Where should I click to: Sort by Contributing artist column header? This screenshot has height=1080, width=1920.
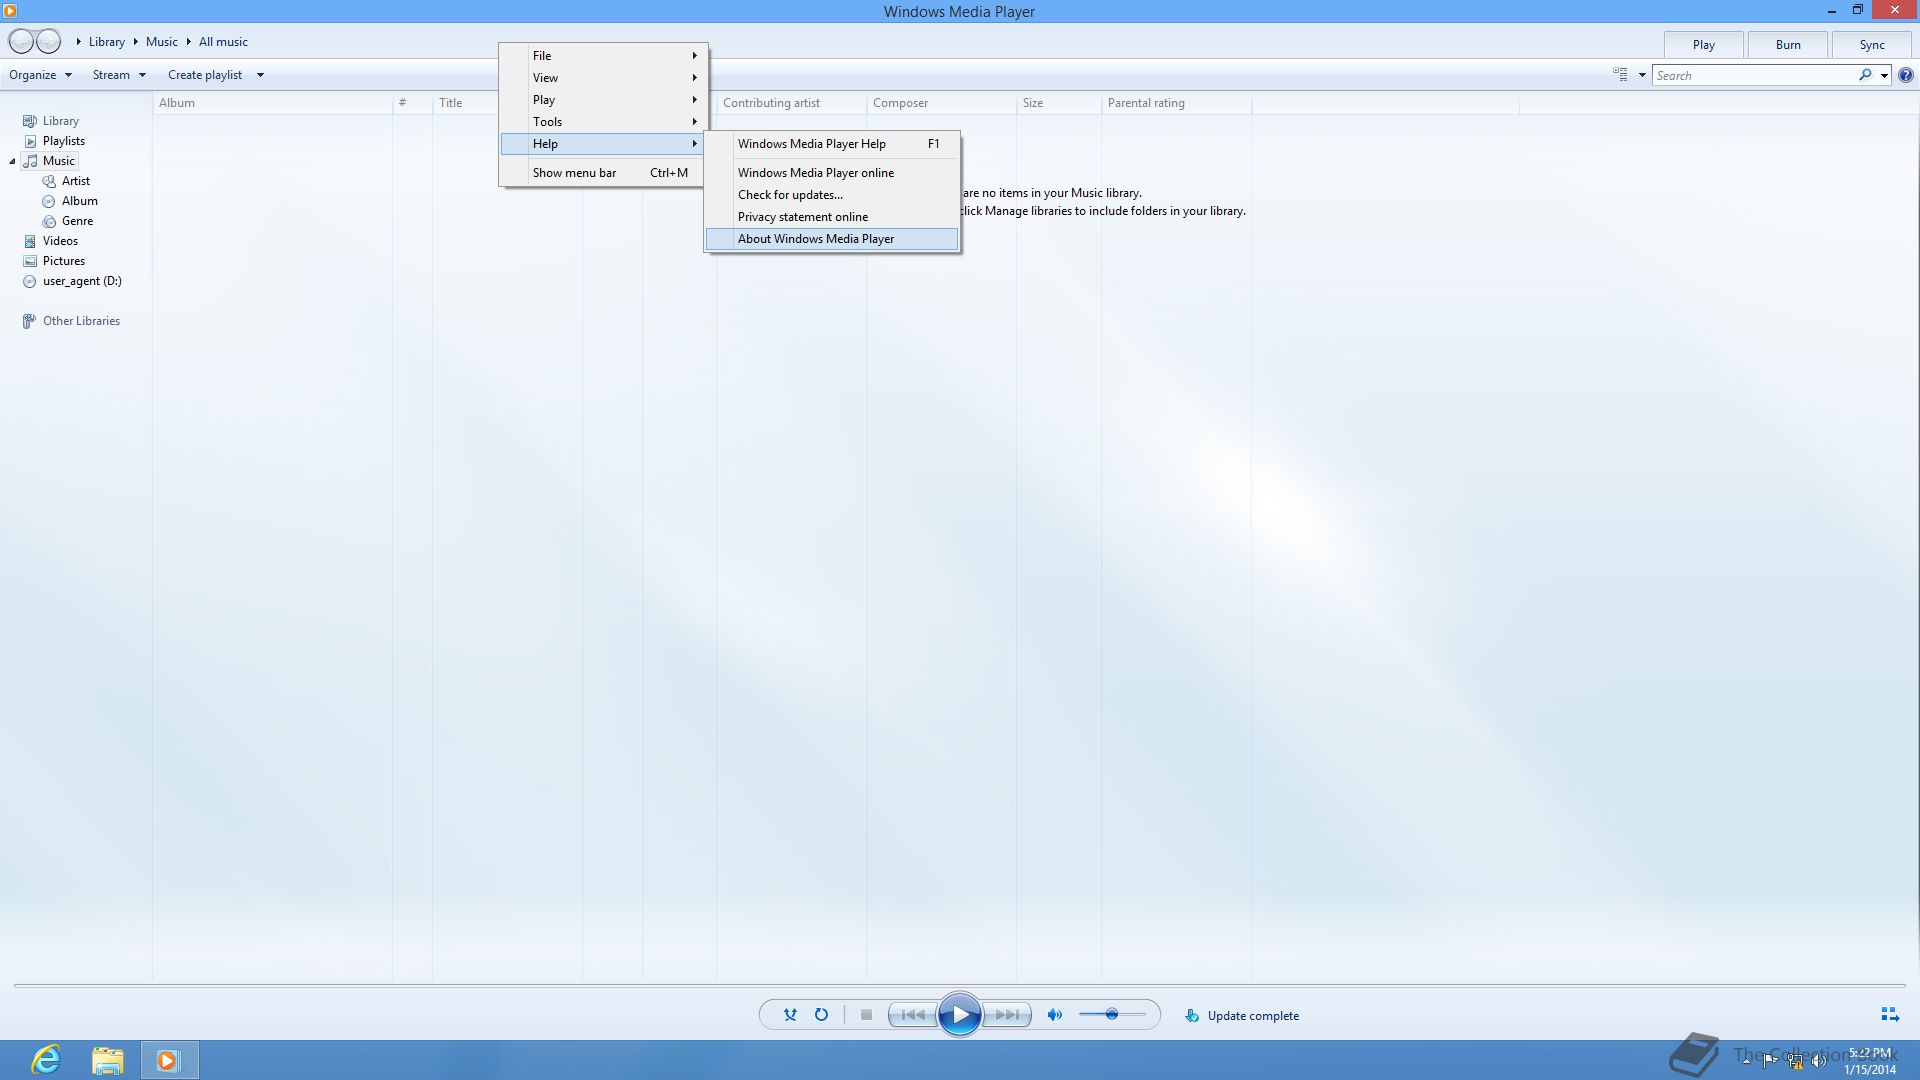tap(791, 103)
